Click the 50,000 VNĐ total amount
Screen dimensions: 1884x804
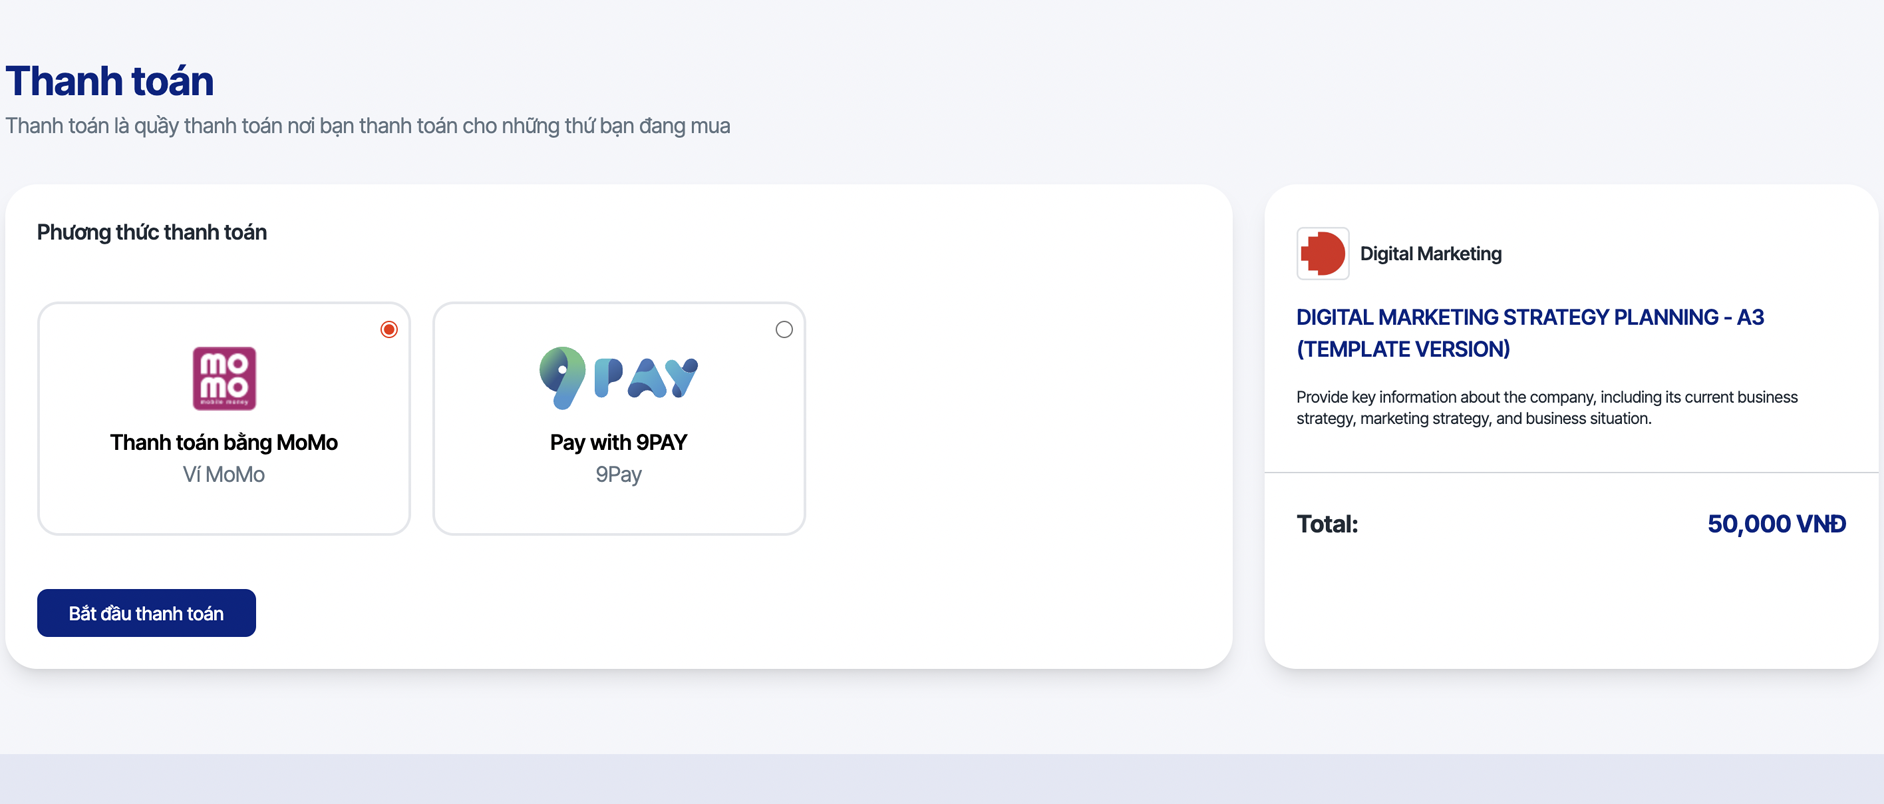click(1775, 524)
